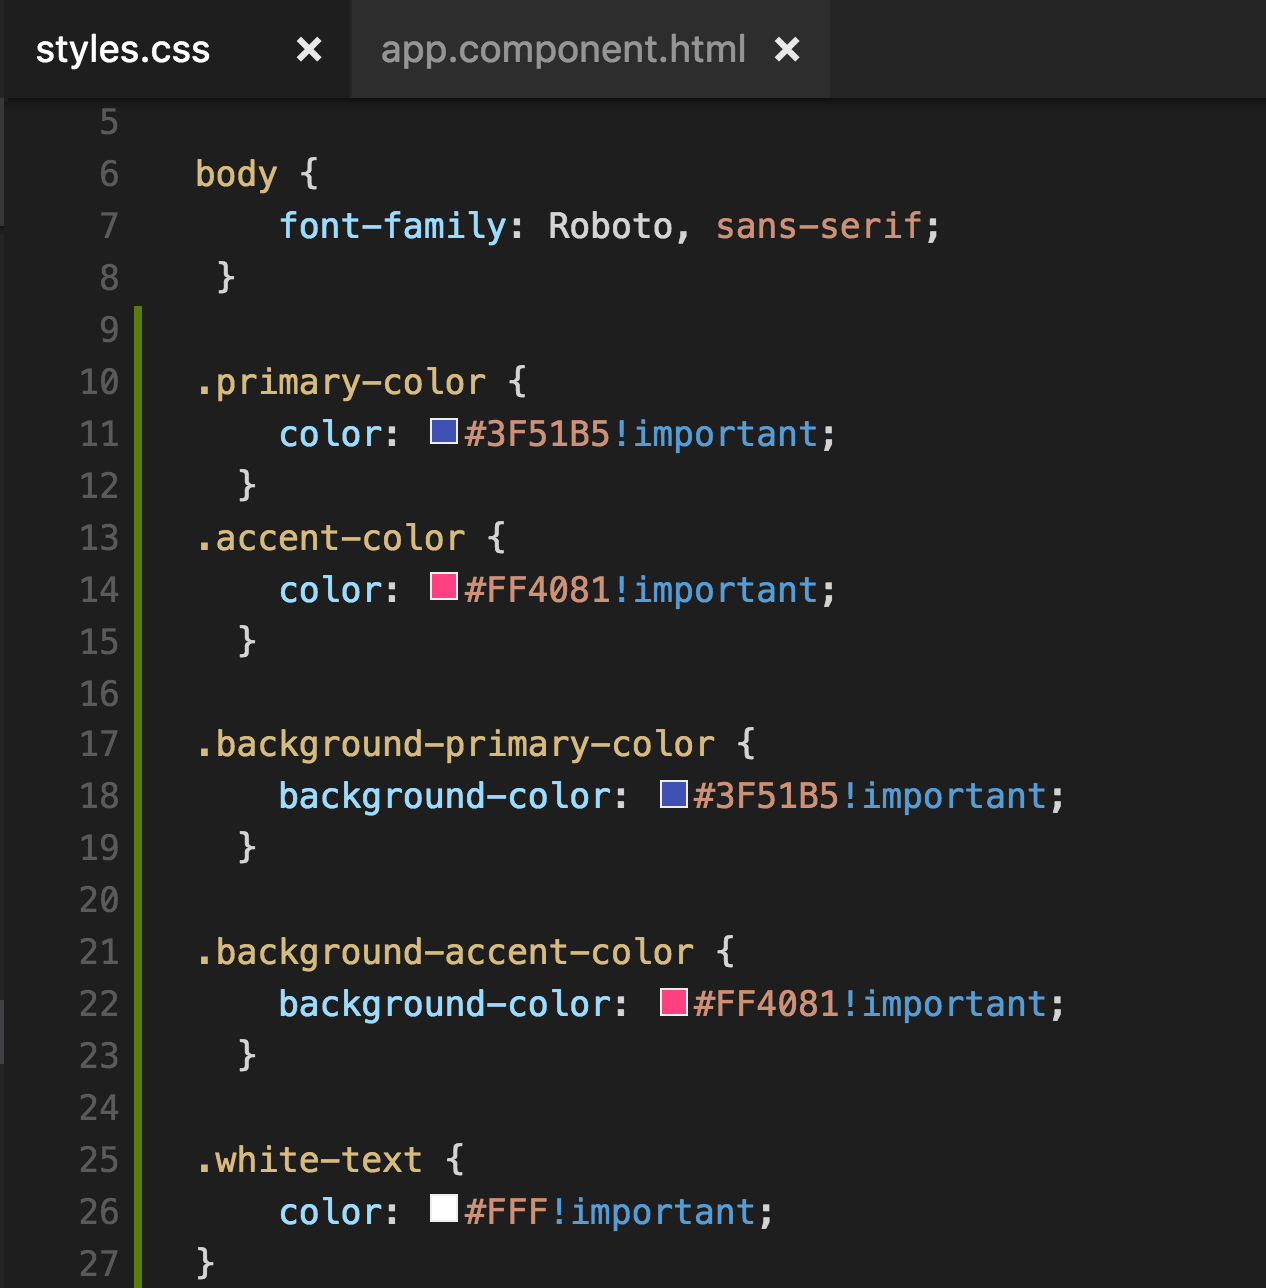This screenshot has width=1266, height=1288.
Task: Click the #FF4081 hex value on line 14
Action: click(x=537, y=590)
